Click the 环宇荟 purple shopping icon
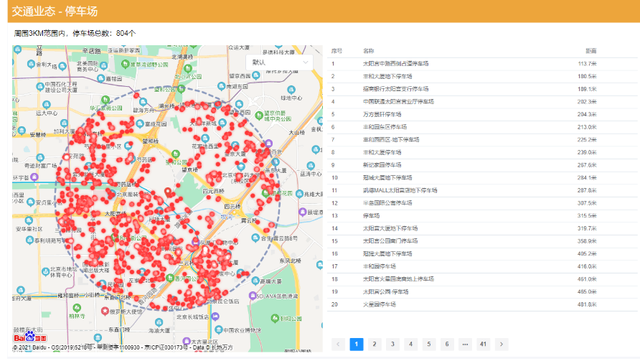Image resolution: width=640 pixels, height=361 pixels. [34, 177]
